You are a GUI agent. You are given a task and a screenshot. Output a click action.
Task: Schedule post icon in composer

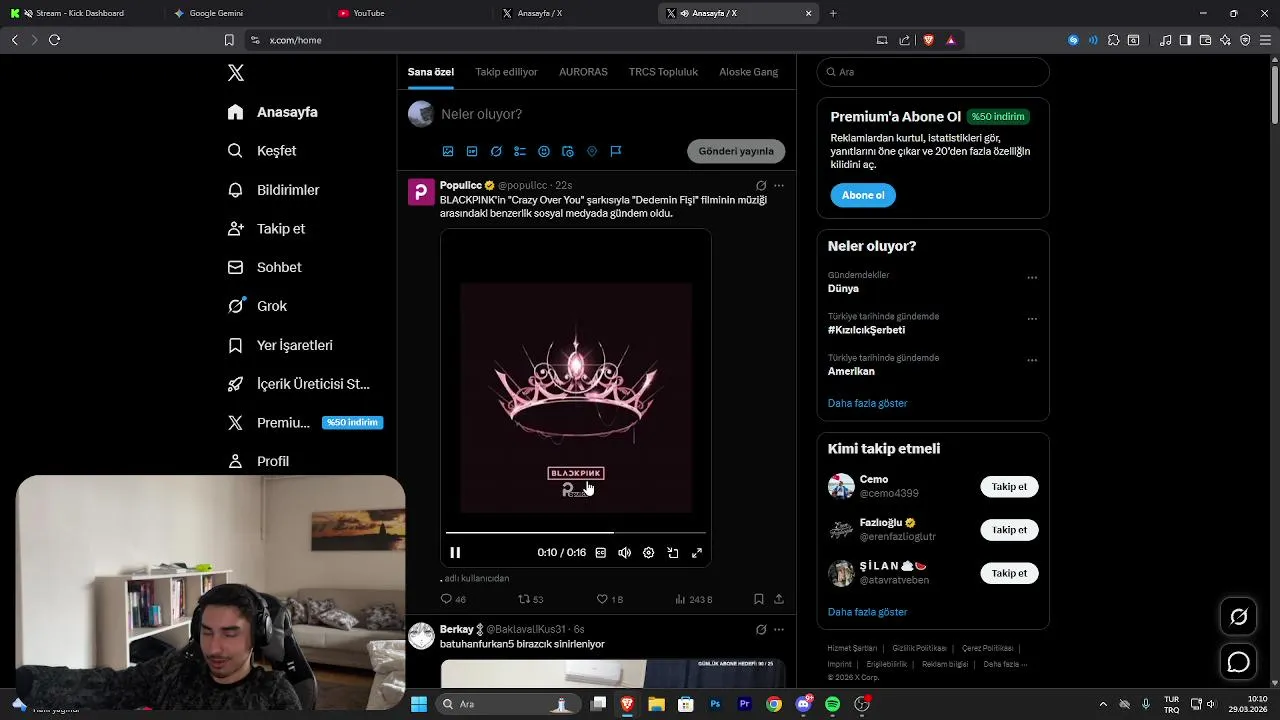tap(568, 151)
